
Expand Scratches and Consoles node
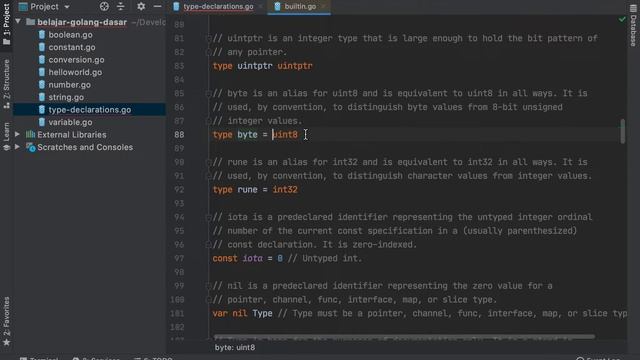18,147
